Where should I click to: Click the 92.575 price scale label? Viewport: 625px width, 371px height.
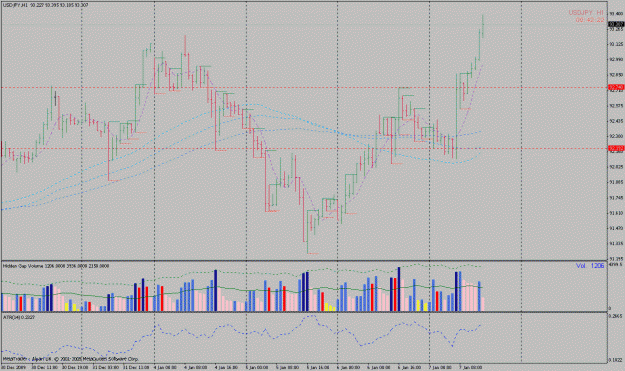point(616,106)
